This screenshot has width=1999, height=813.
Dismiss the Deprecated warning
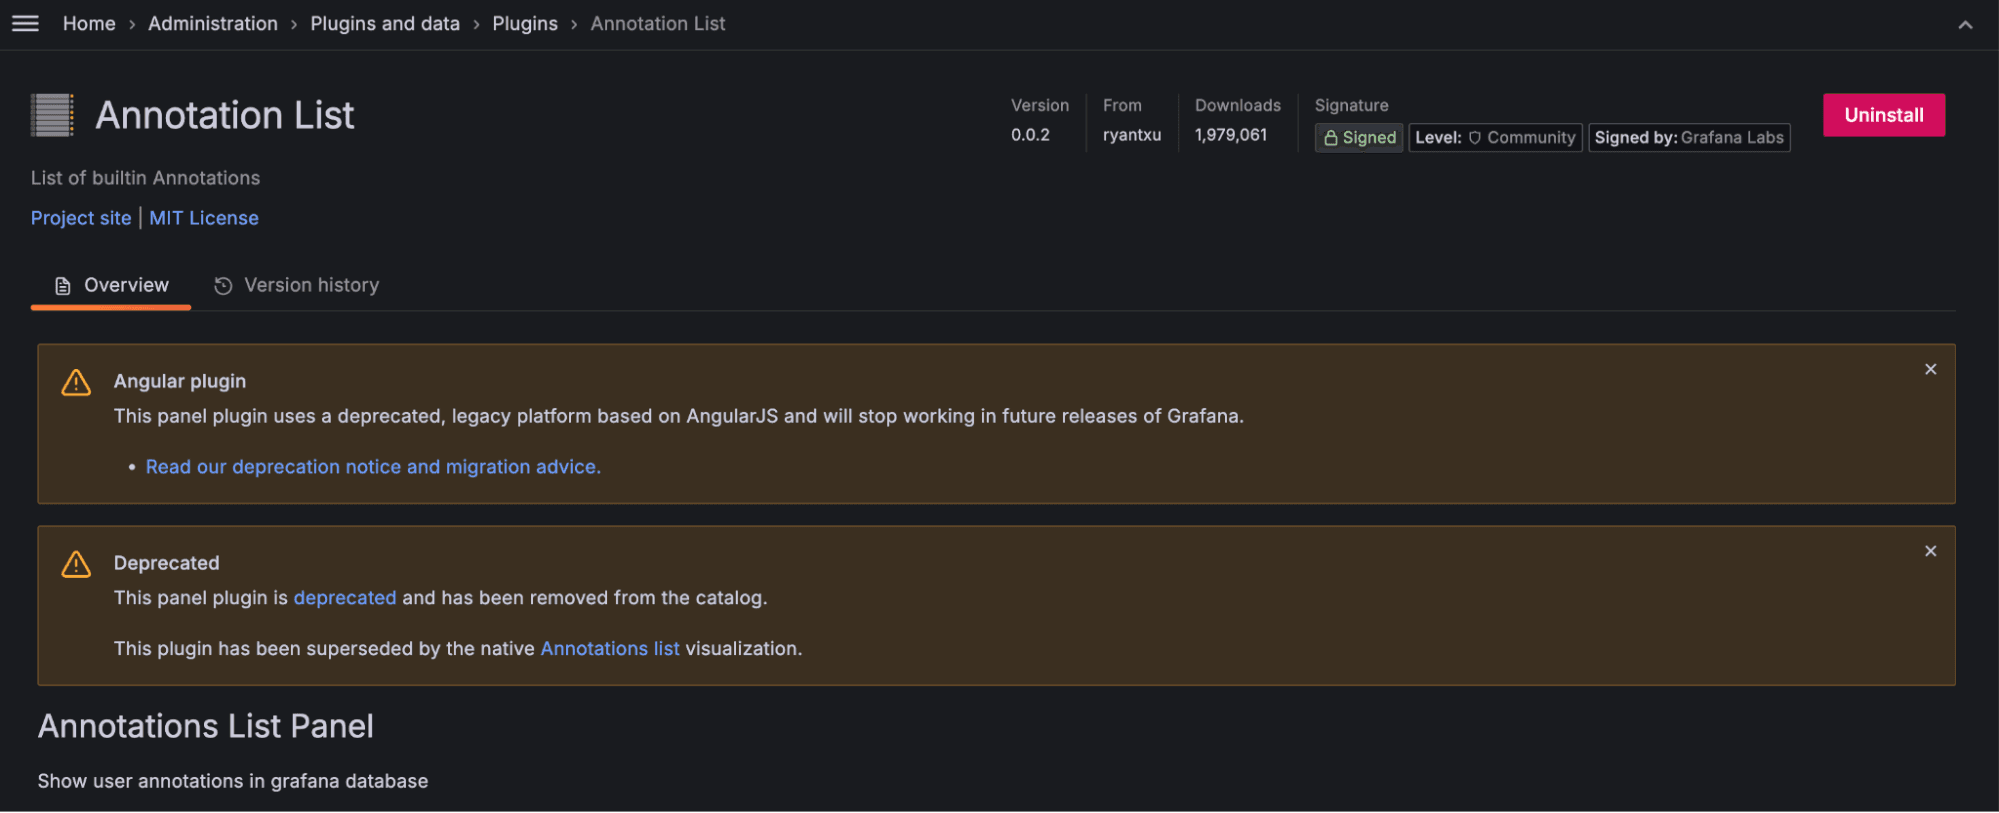click(1930, 551)
